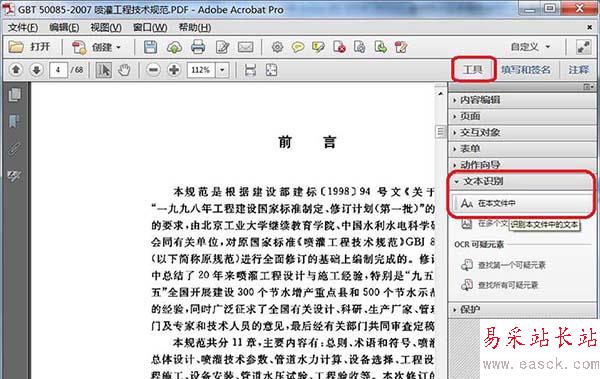This screenshot has height=379, width=600.
Task: Select the text selection cursor tool
Action: pyautogui.click(x=104, y=70)
